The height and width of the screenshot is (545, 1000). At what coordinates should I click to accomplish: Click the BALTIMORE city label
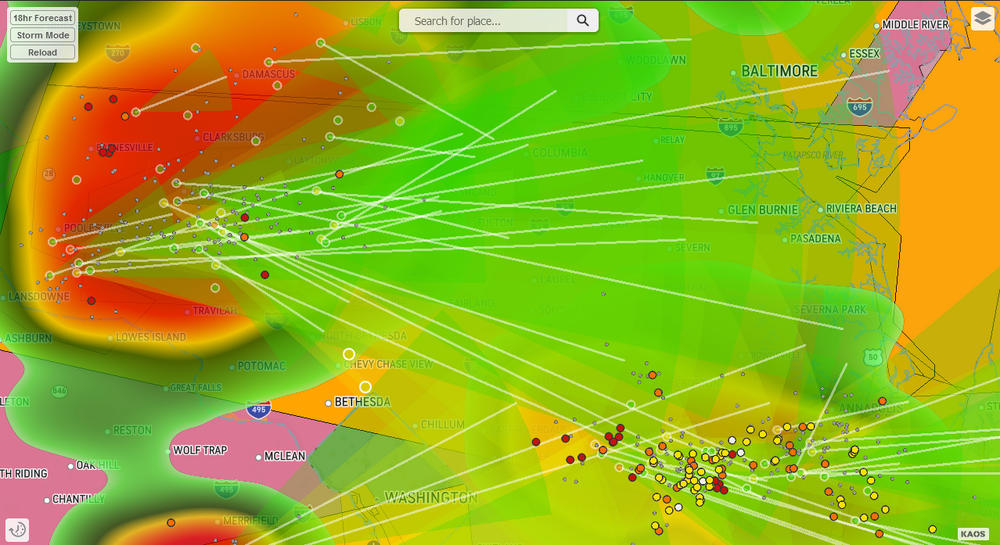point(779,71)
